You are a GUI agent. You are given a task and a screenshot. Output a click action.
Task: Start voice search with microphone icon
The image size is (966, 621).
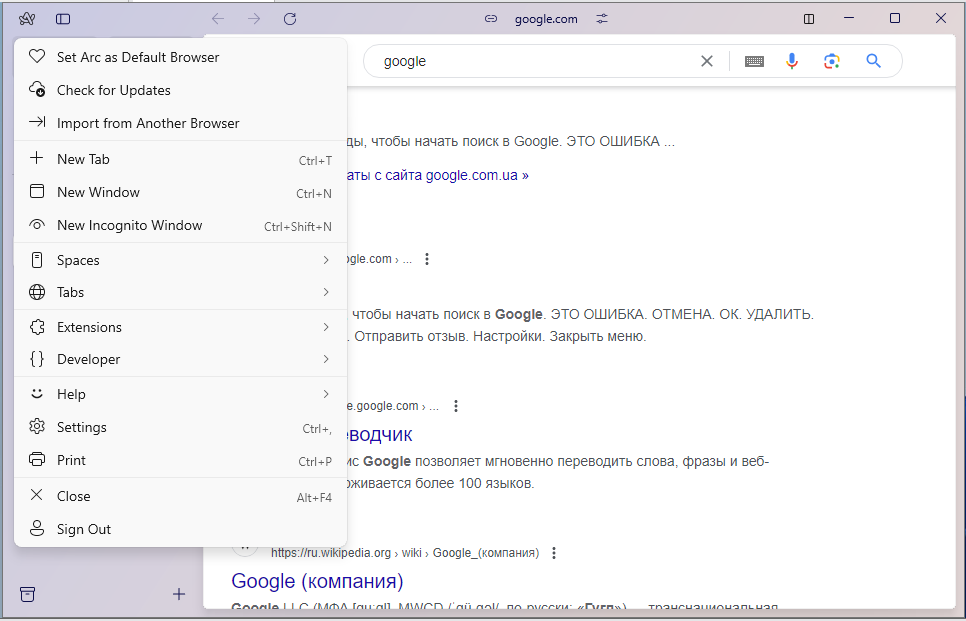click(x=792, y=61)
